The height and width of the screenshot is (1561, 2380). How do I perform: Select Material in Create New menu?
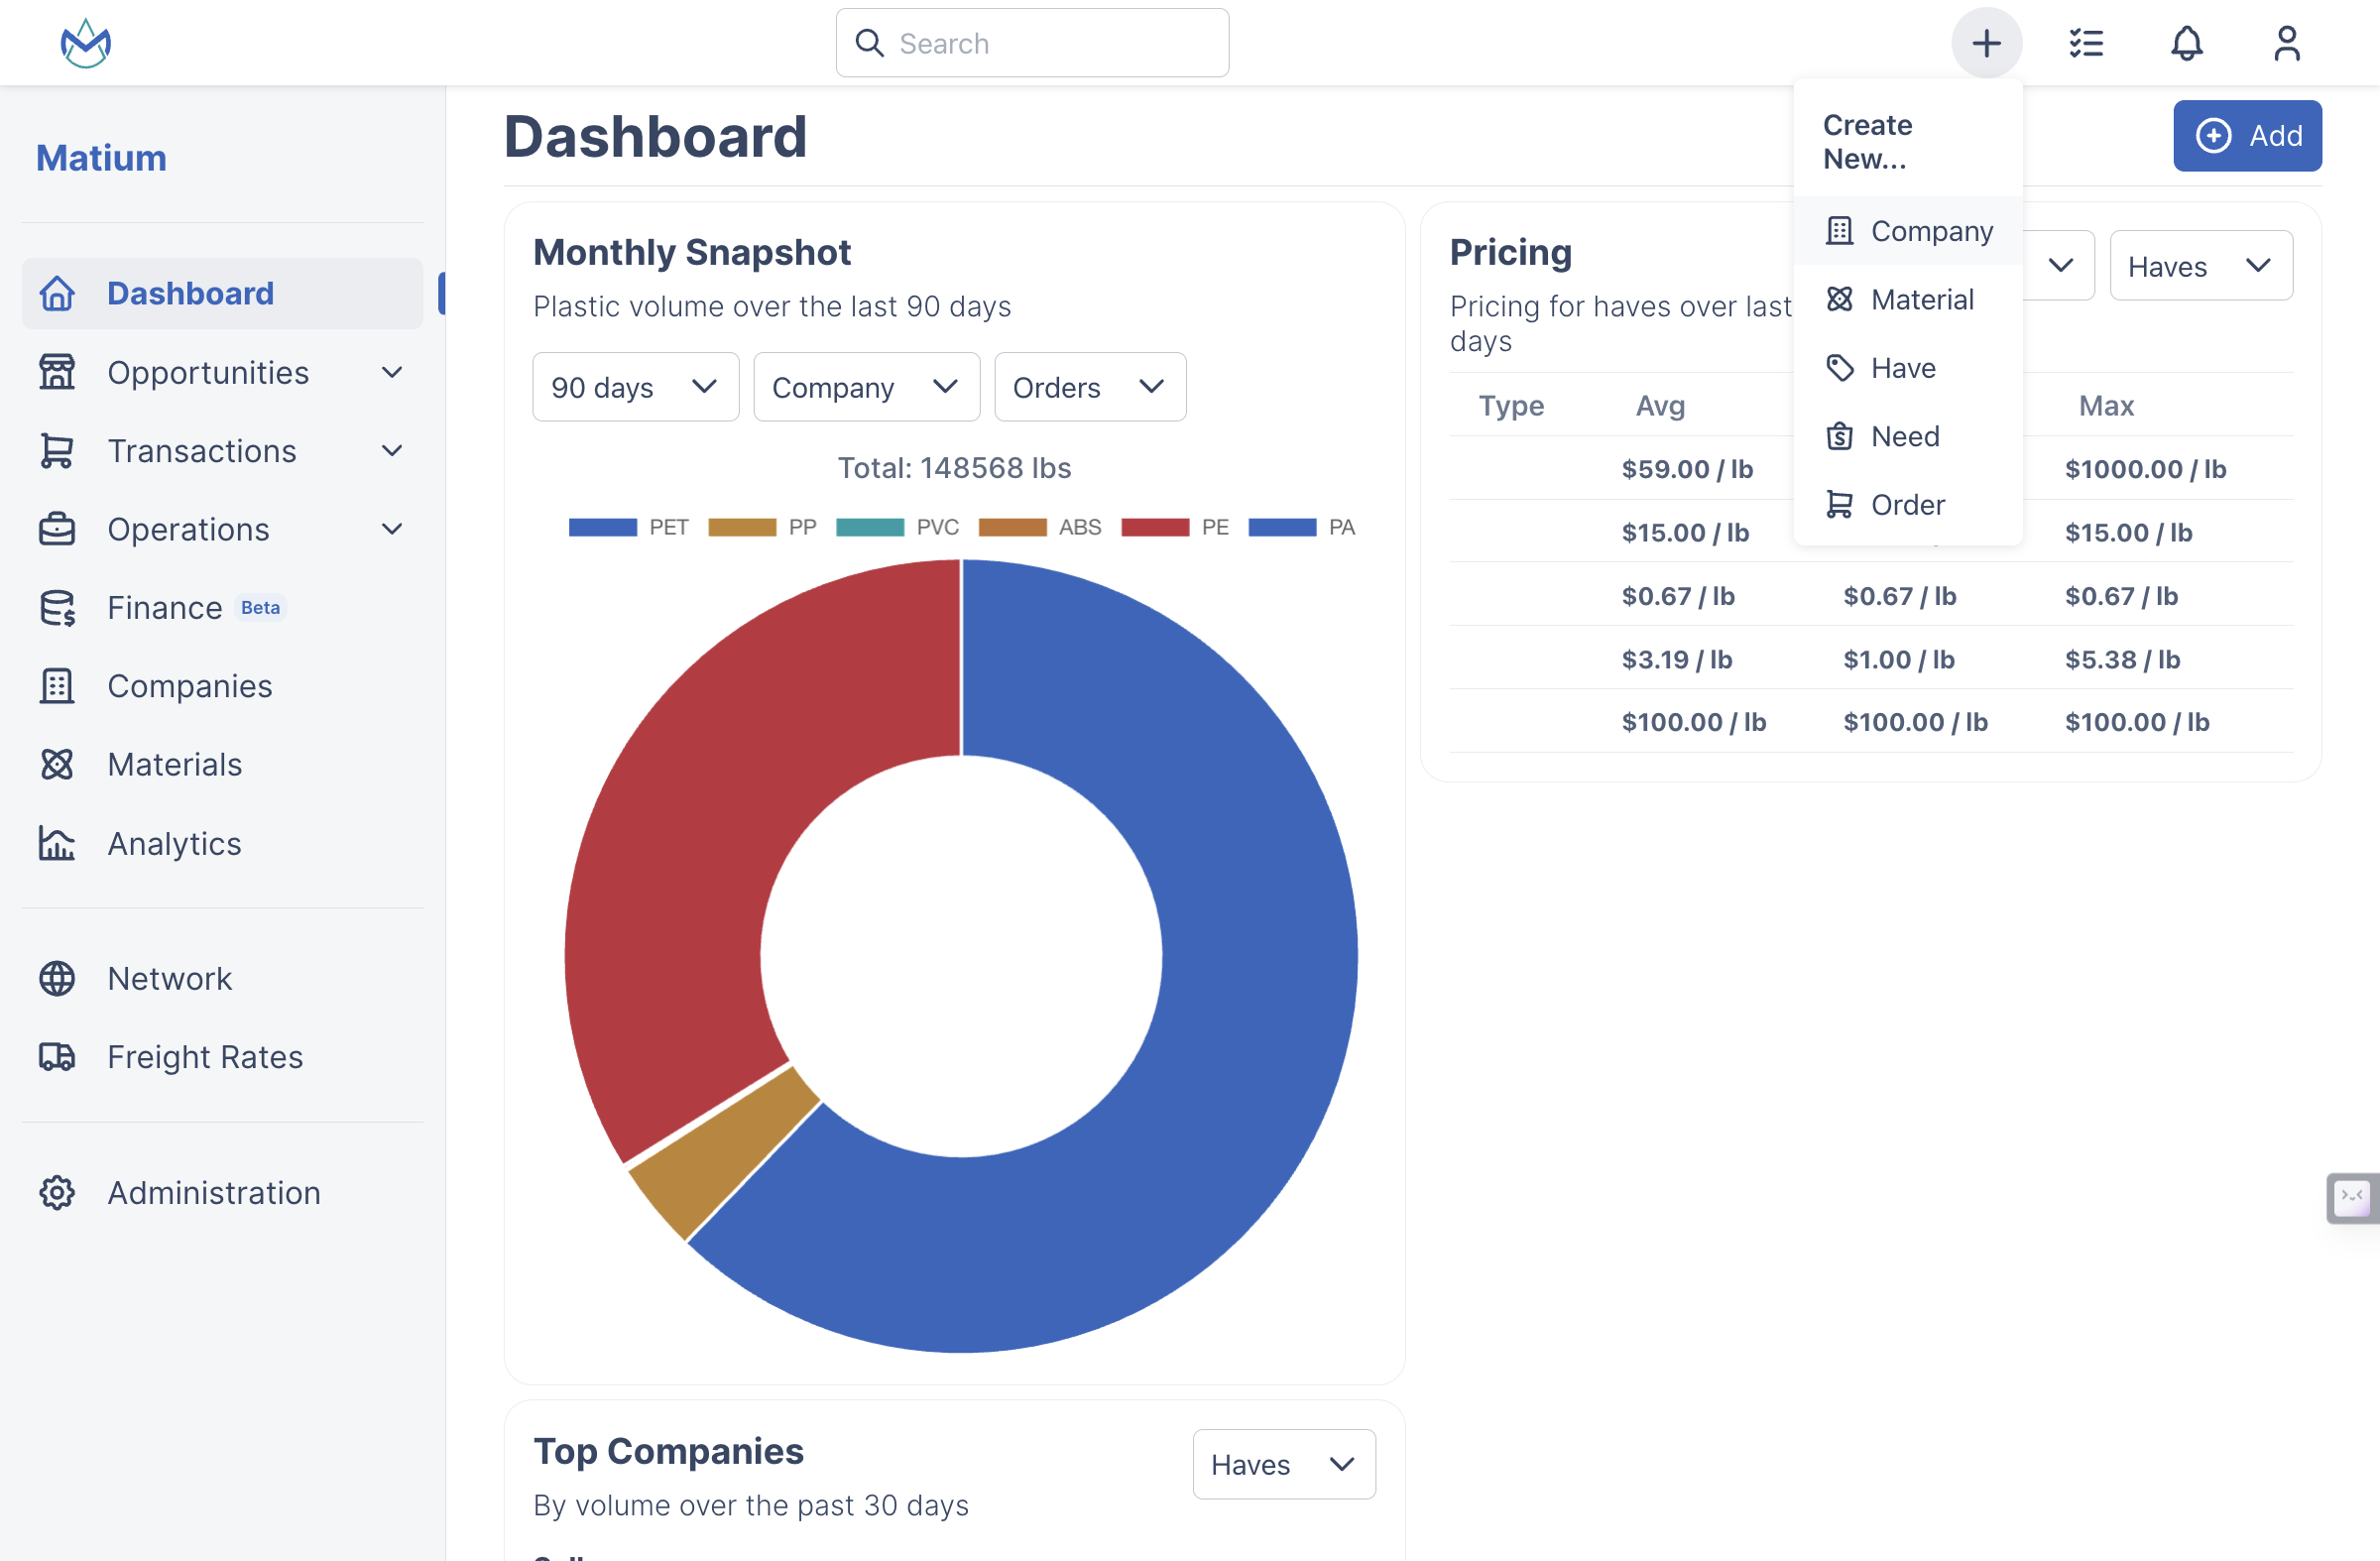[1908, 299]
